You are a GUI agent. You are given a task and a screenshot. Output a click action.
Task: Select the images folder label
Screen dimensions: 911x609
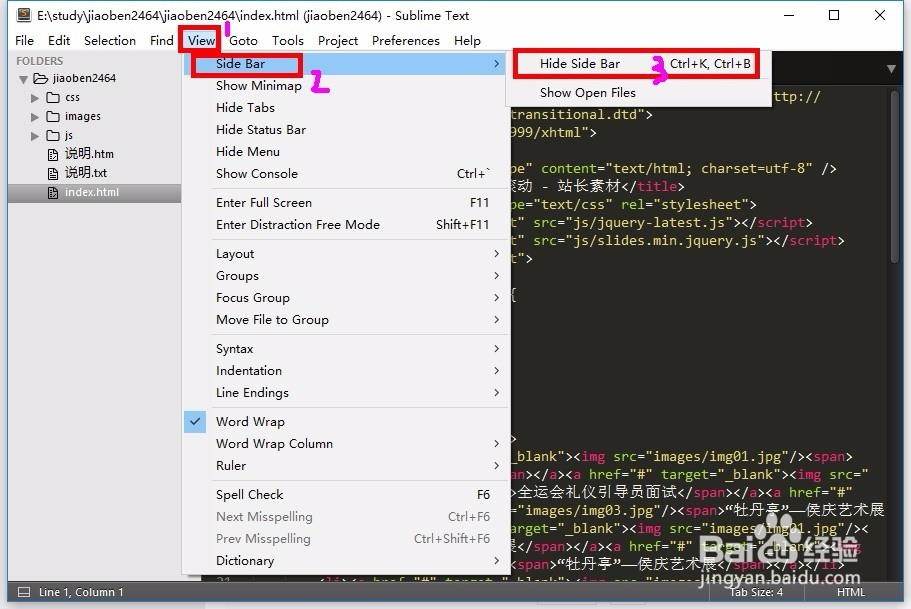point(83,117)
